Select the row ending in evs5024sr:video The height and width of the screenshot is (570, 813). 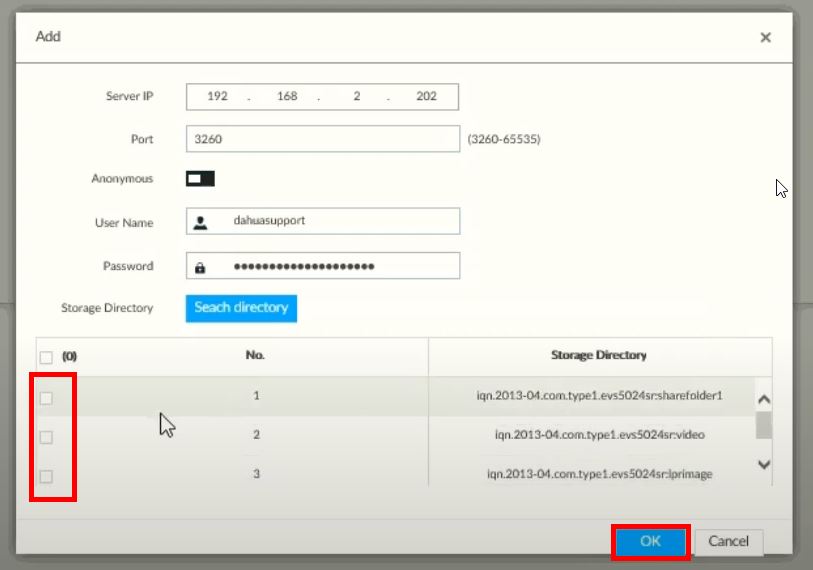tap(395, 435)
